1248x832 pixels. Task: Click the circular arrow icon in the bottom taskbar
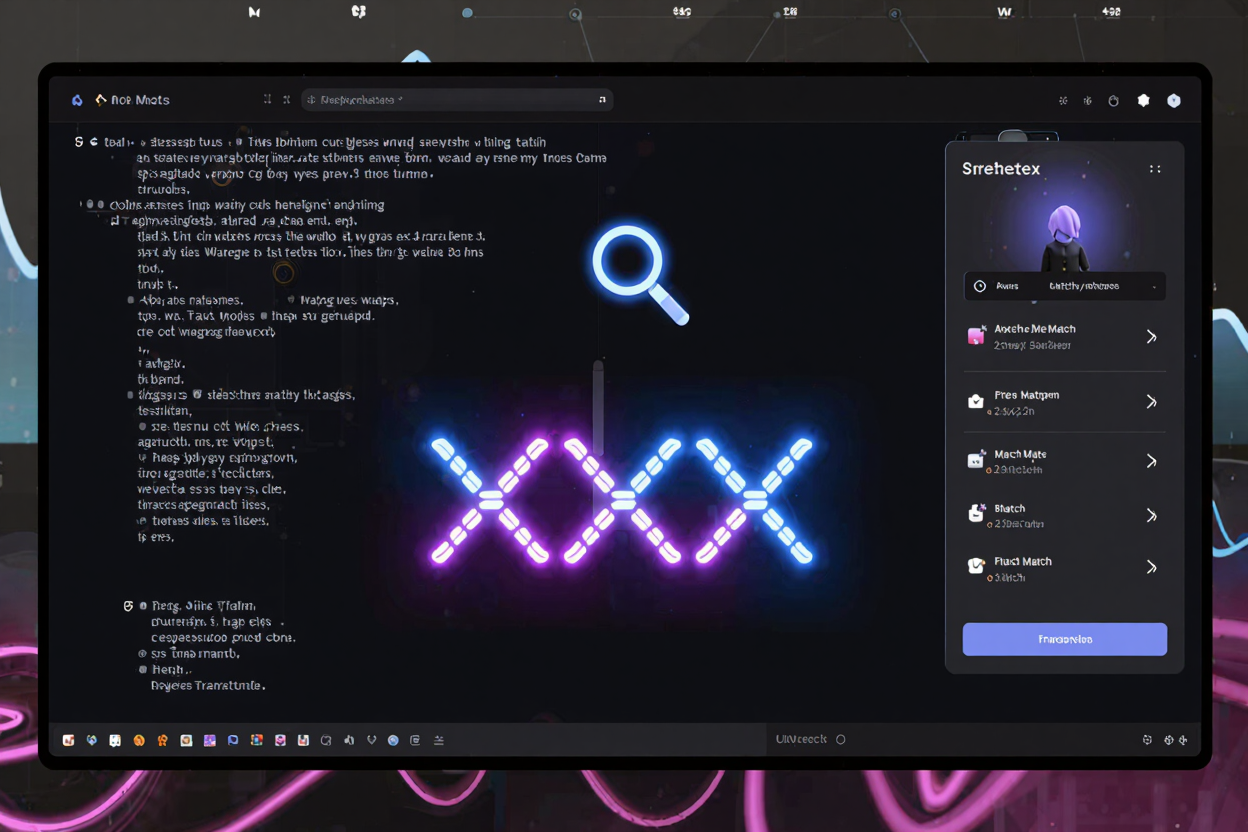pos(326,740)
